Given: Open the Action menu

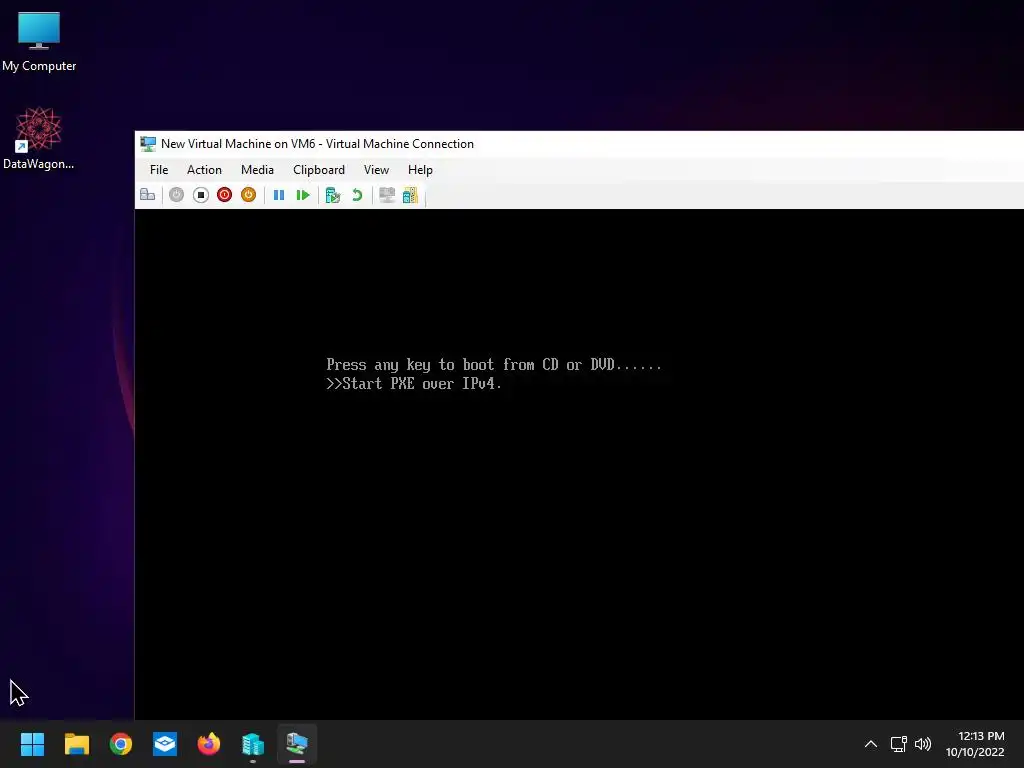Looking at the screenshot, I should 204,170.
